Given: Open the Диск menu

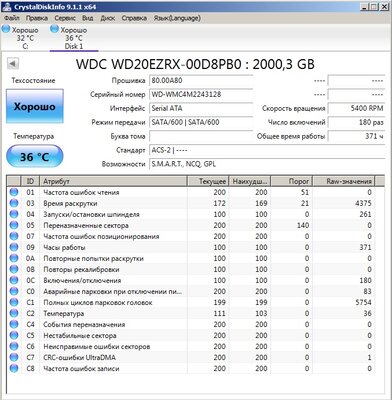Looking at the screenshot, I should 107,18.
